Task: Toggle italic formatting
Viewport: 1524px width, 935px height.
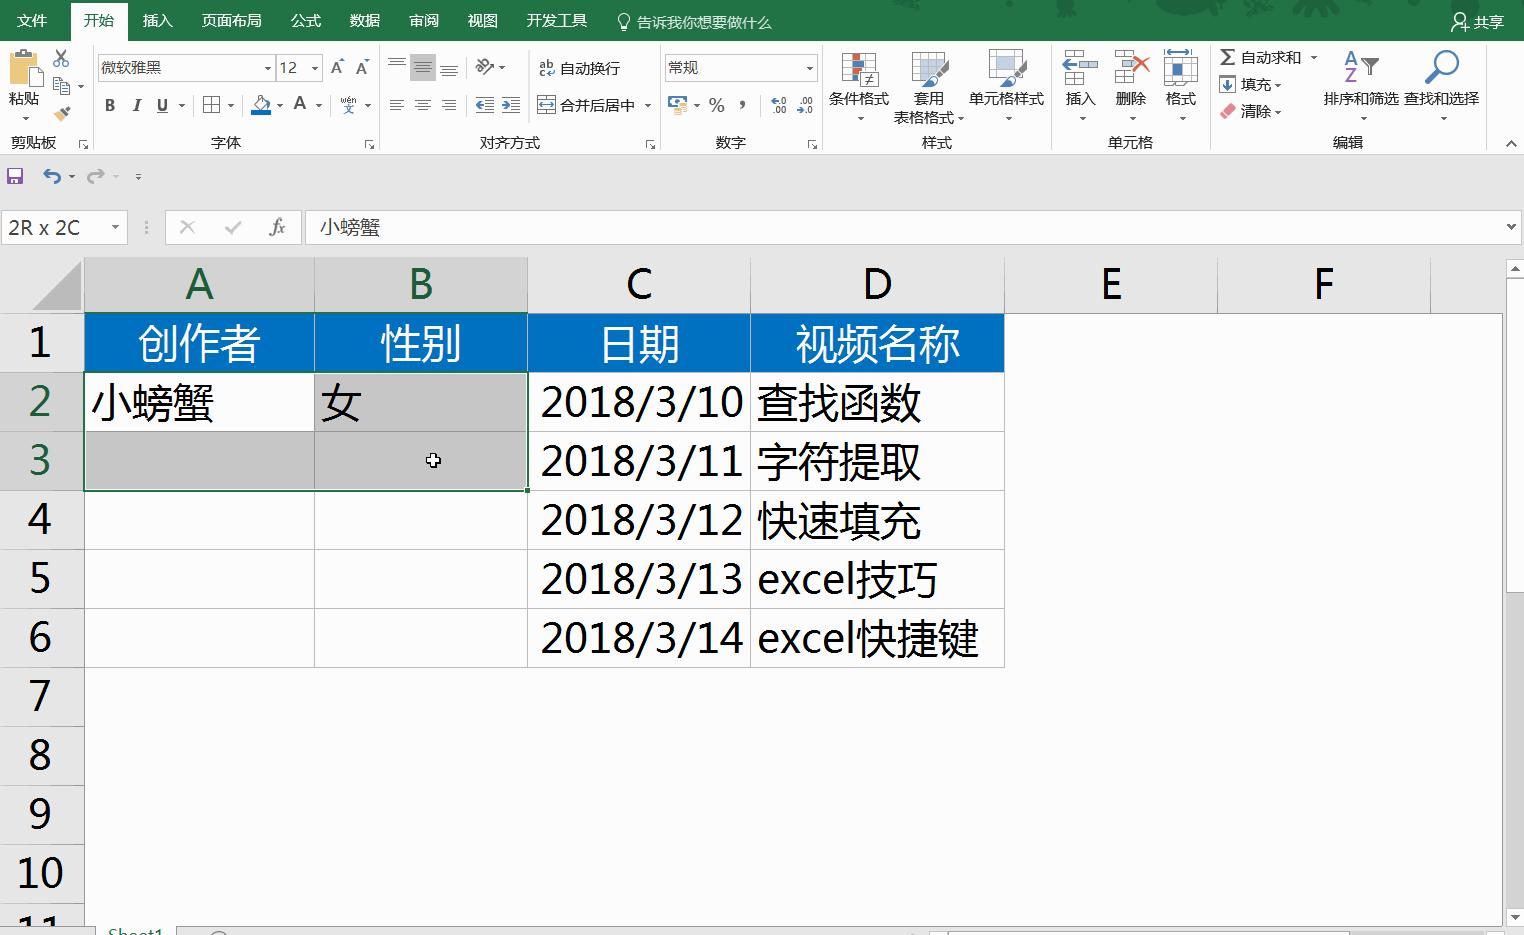Action: click(x=136, y=104)
